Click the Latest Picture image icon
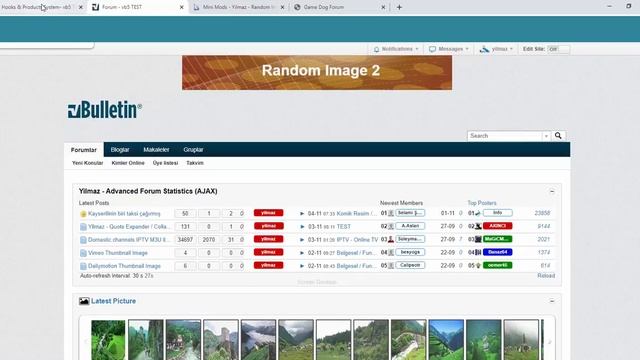 (x=84, y=301)
